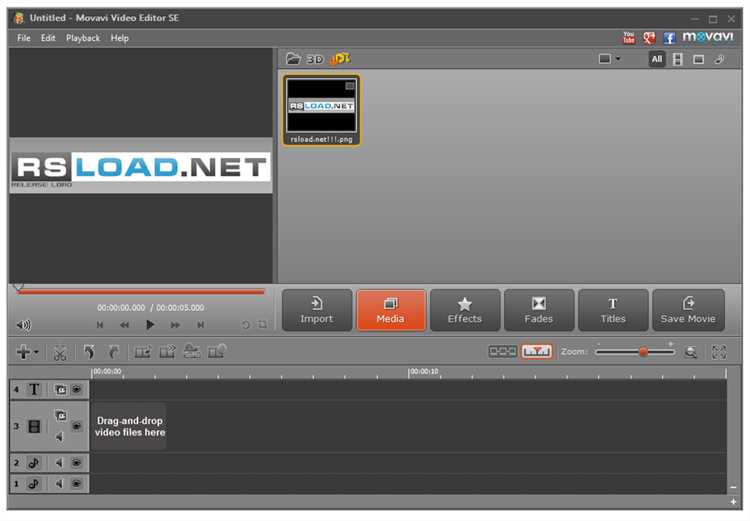Open the folder icon in media panel
Viewport: 750px width, 521px height.
coord(293,59)
